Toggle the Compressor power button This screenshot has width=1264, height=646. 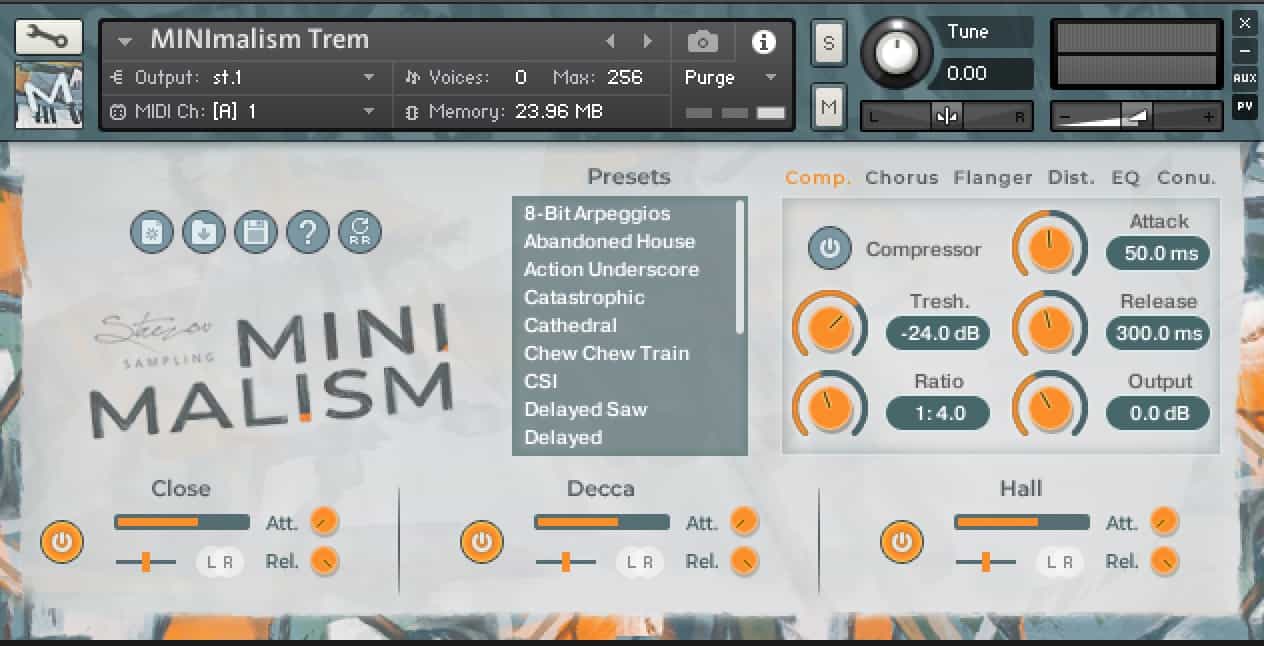(830, 249)
